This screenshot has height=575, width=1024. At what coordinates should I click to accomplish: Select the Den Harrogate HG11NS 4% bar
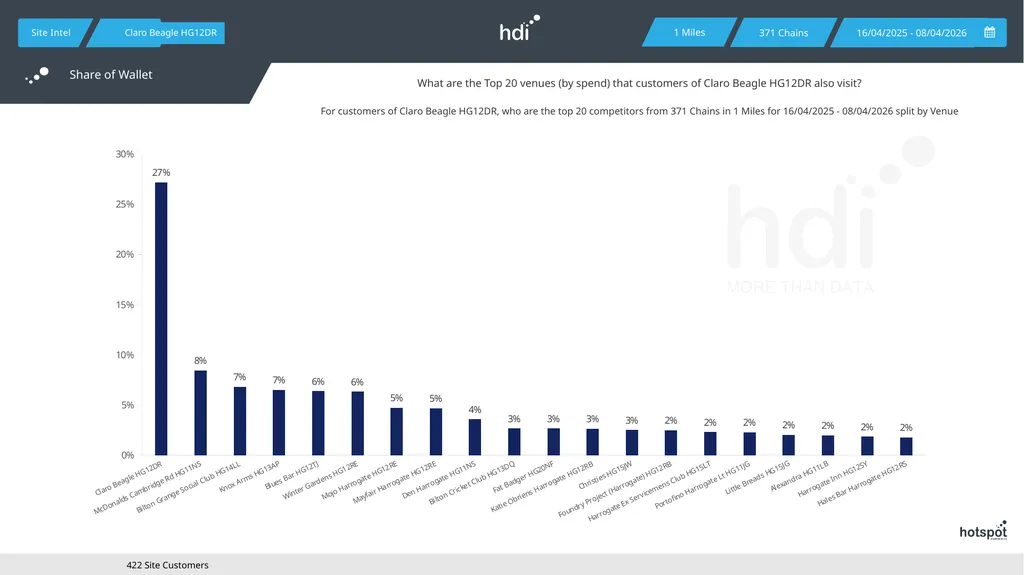point(475,437)
